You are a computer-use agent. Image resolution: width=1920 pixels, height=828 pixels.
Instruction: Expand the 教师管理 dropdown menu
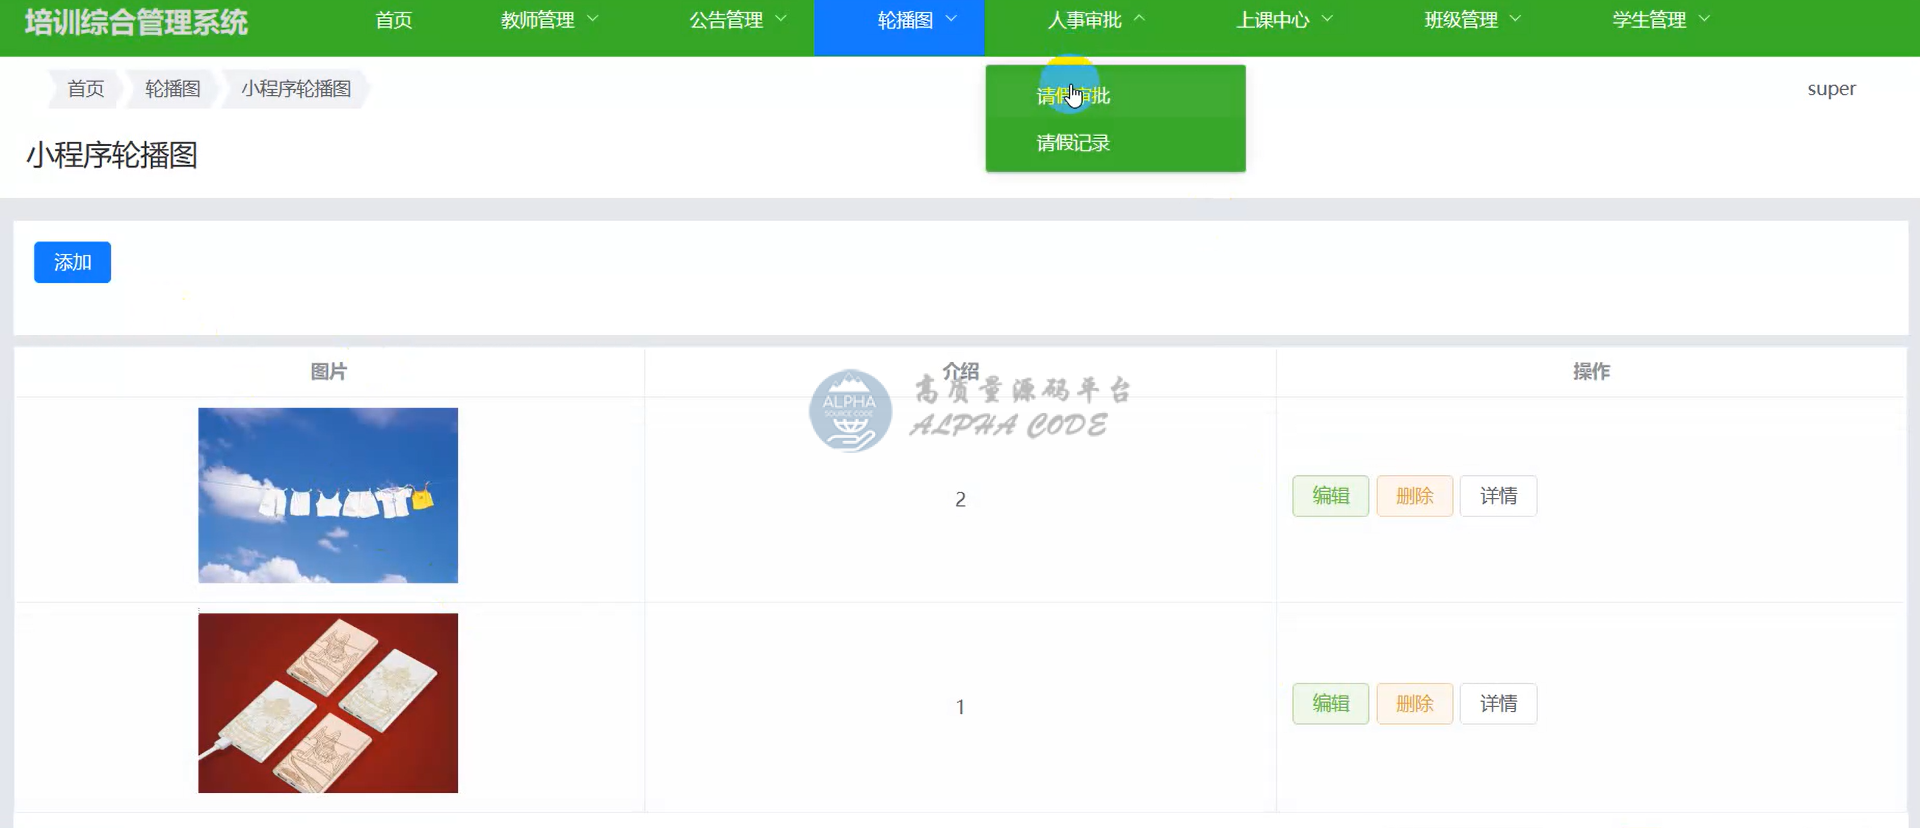549,20
